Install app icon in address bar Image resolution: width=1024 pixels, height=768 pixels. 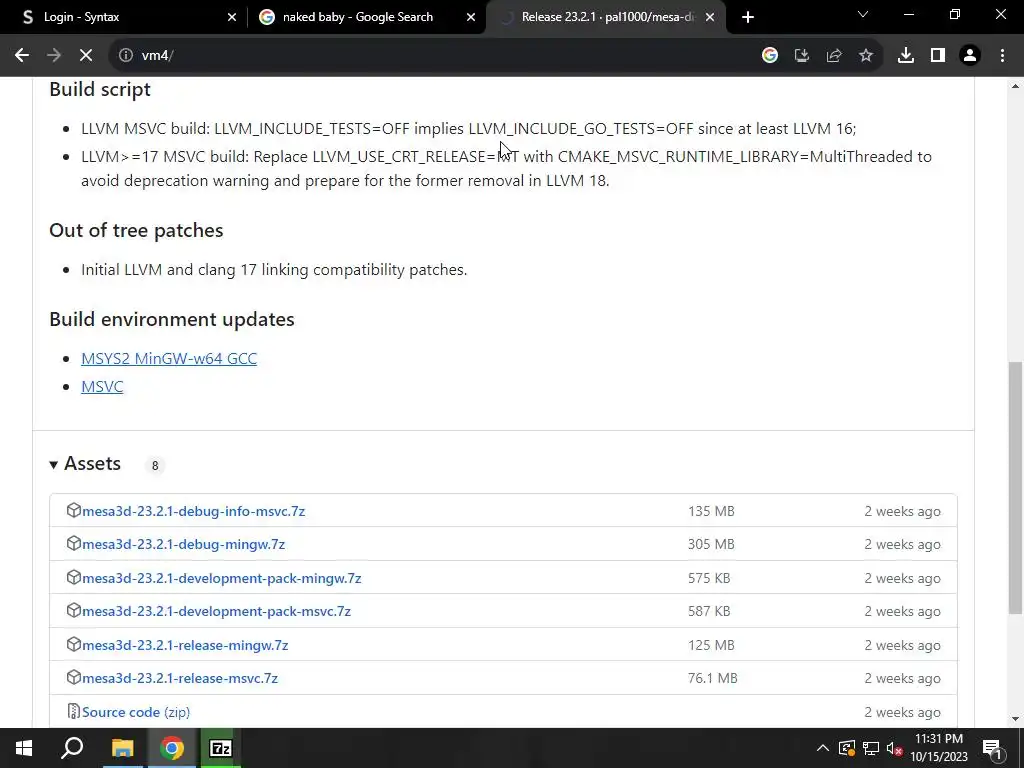[x=802, y=56]
